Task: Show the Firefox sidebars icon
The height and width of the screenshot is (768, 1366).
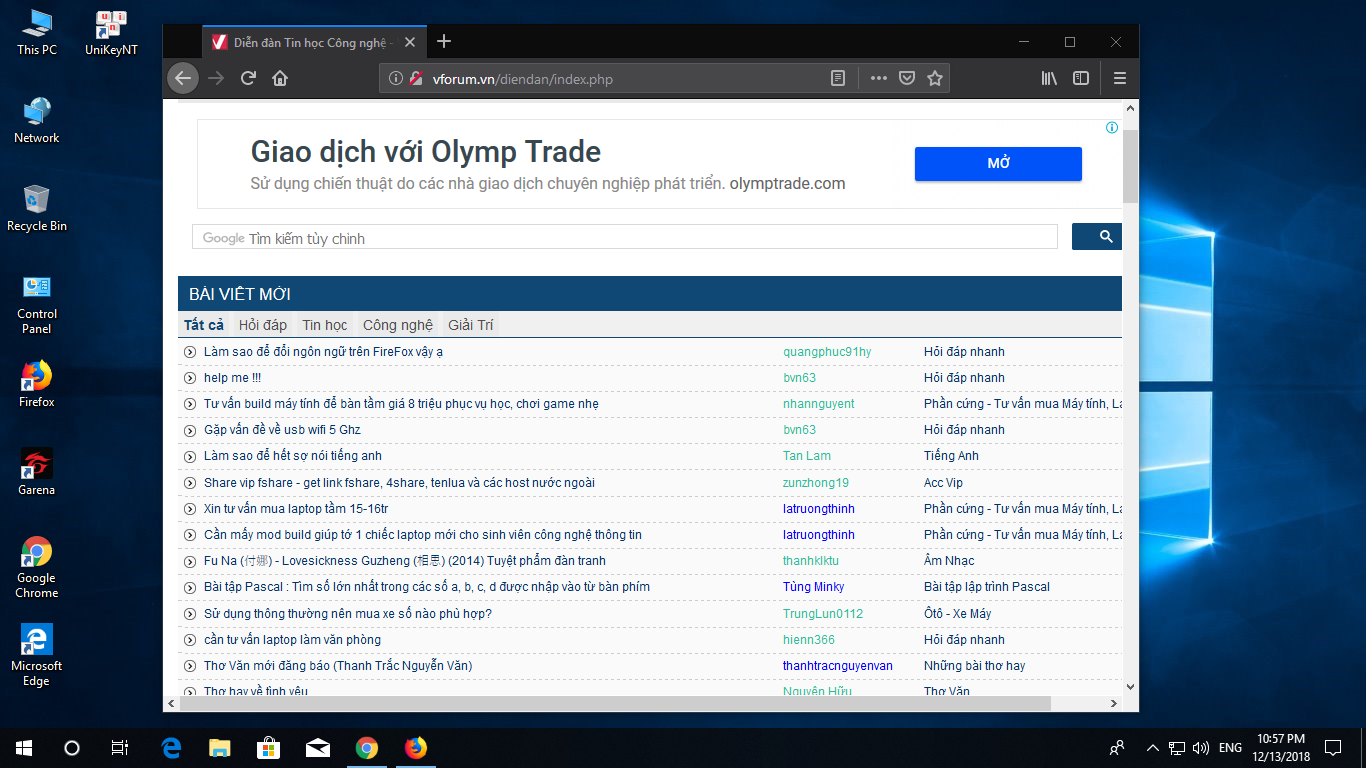Action: (1081, 78)
